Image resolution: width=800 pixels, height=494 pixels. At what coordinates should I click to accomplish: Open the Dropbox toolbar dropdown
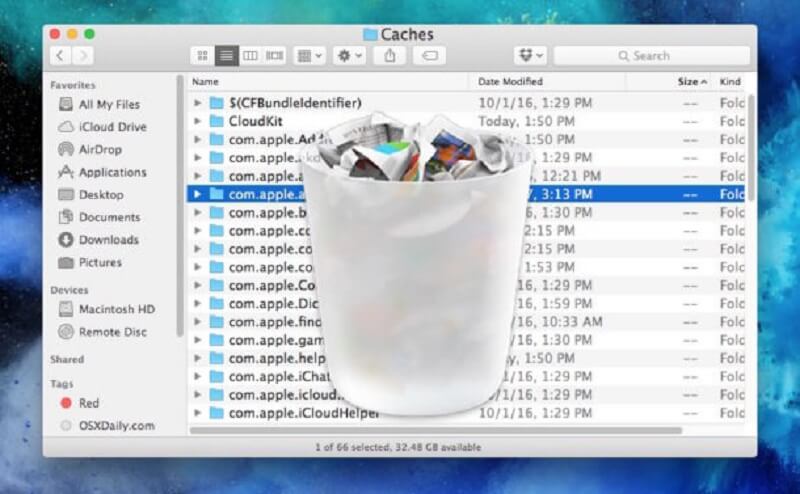pos(530,56)
